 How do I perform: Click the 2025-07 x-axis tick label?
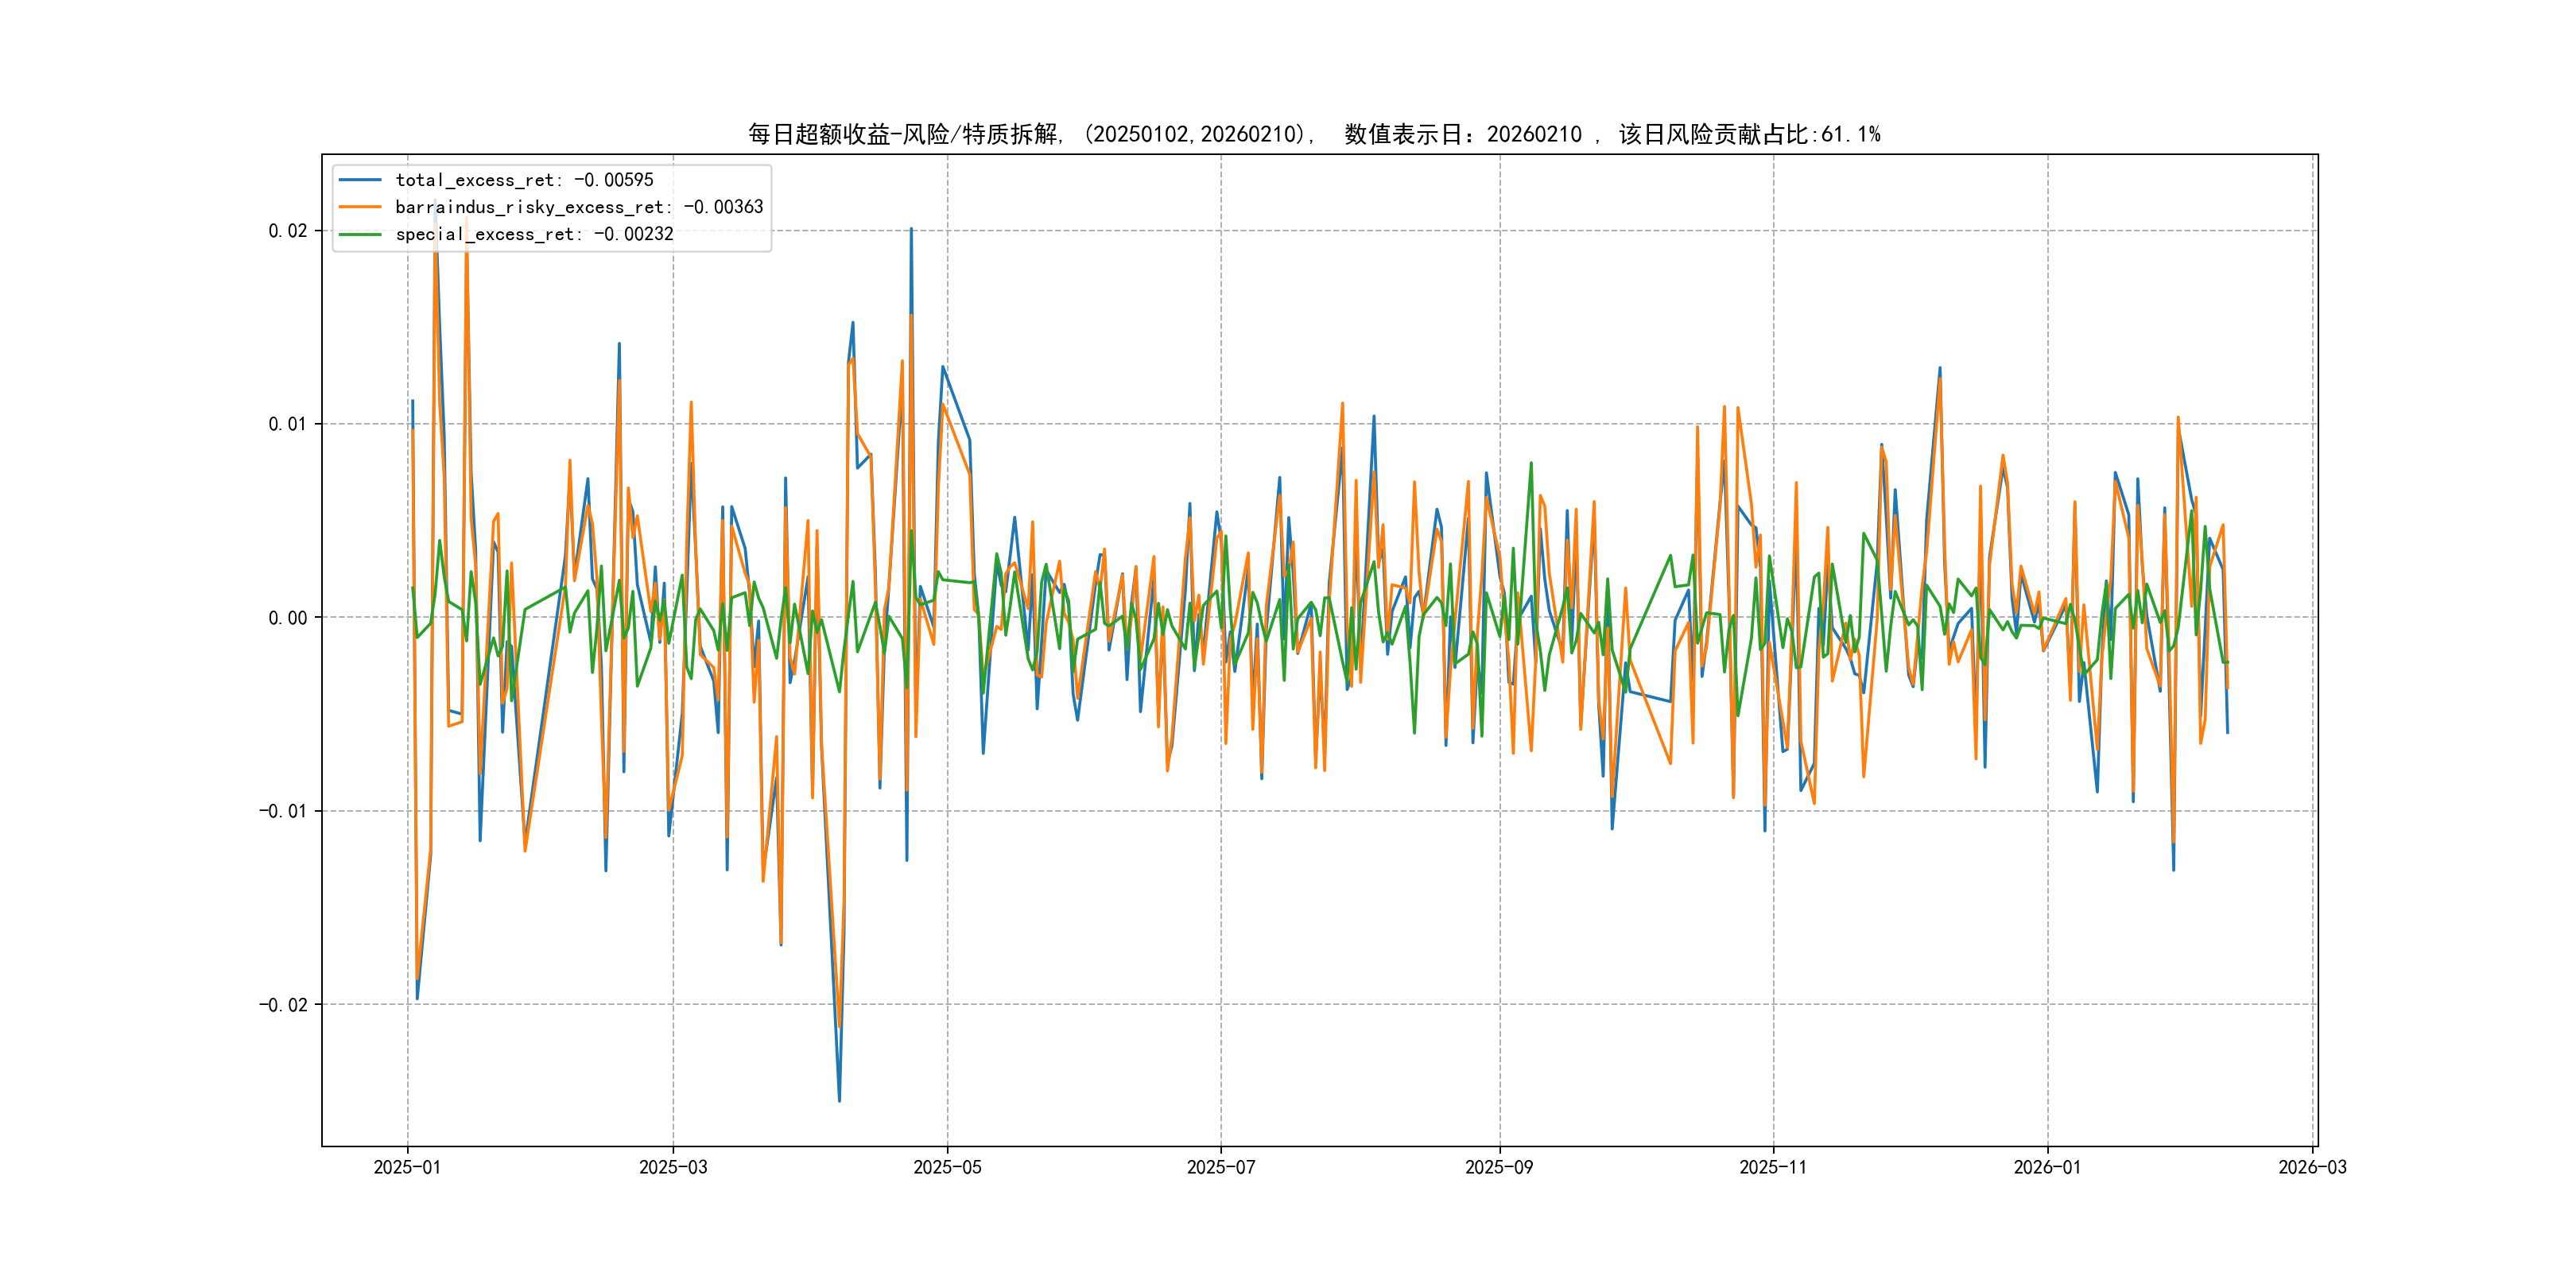point(1220,1167)
